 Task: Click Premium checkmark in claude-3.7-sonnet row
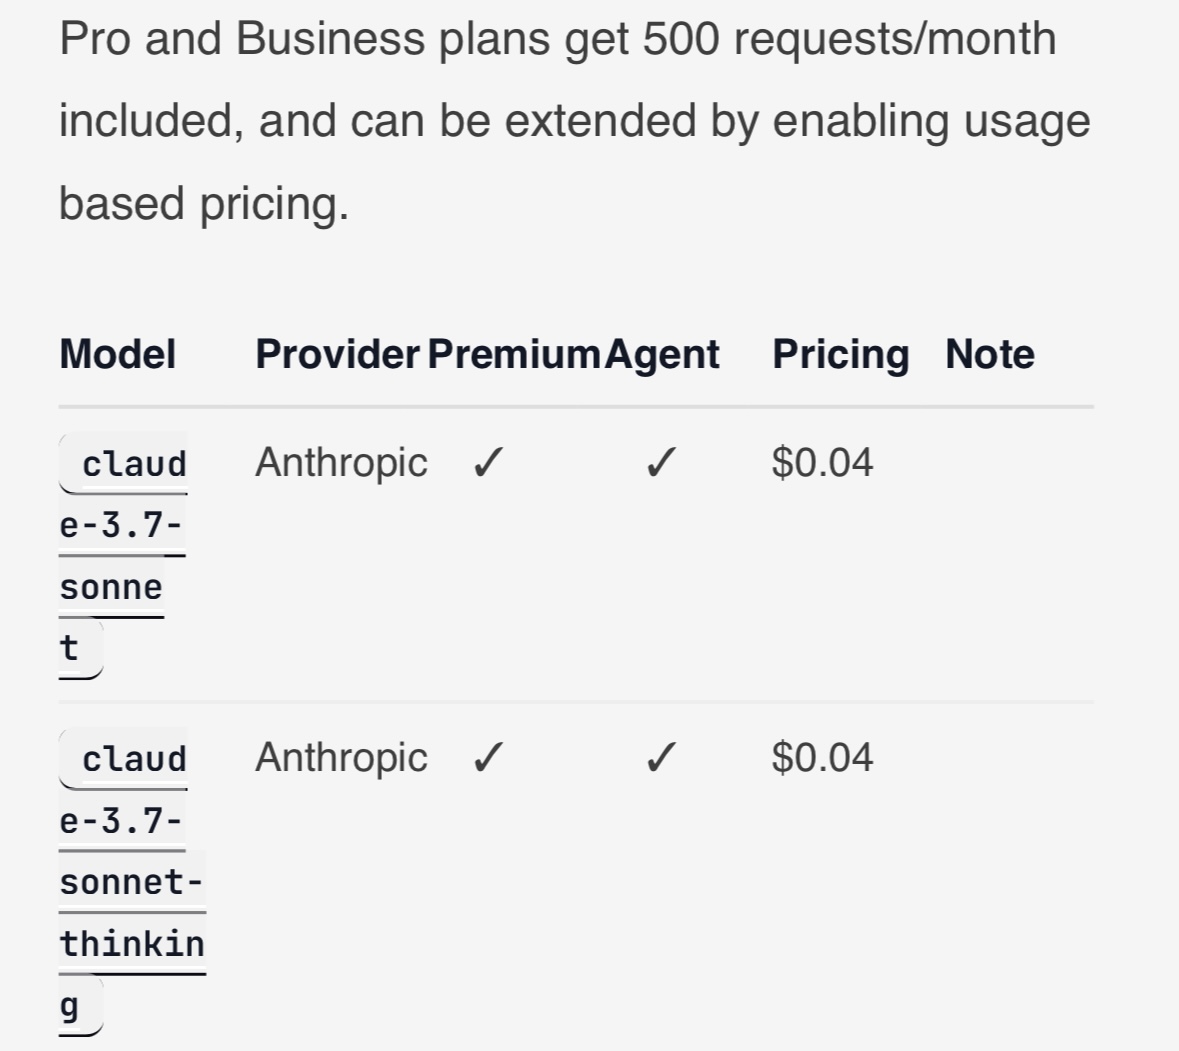click(488, 462)
